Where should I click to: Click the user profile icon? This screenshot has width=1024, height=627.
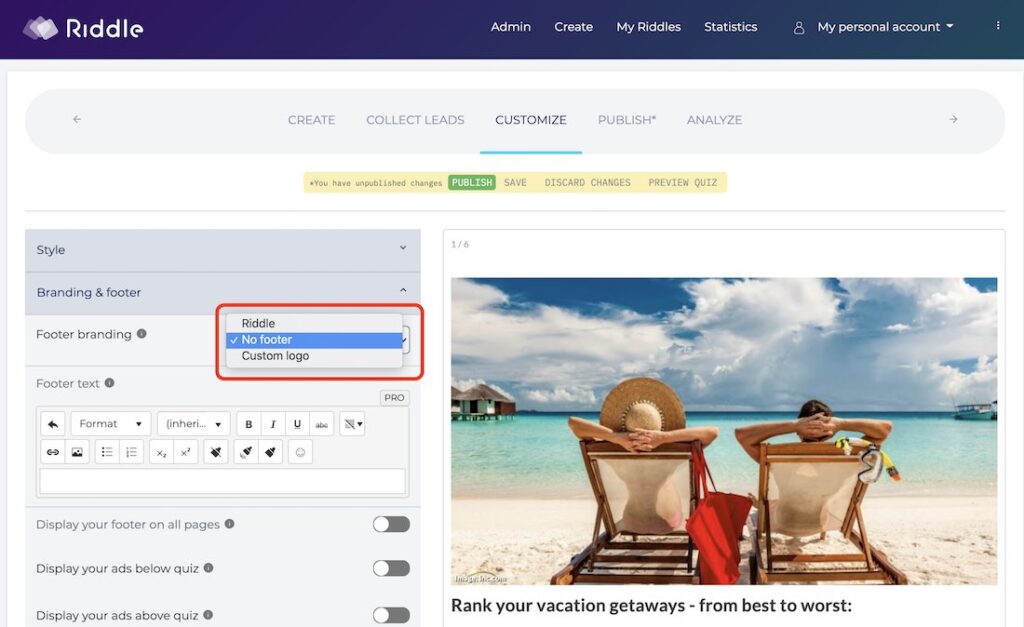click(799, 27)
